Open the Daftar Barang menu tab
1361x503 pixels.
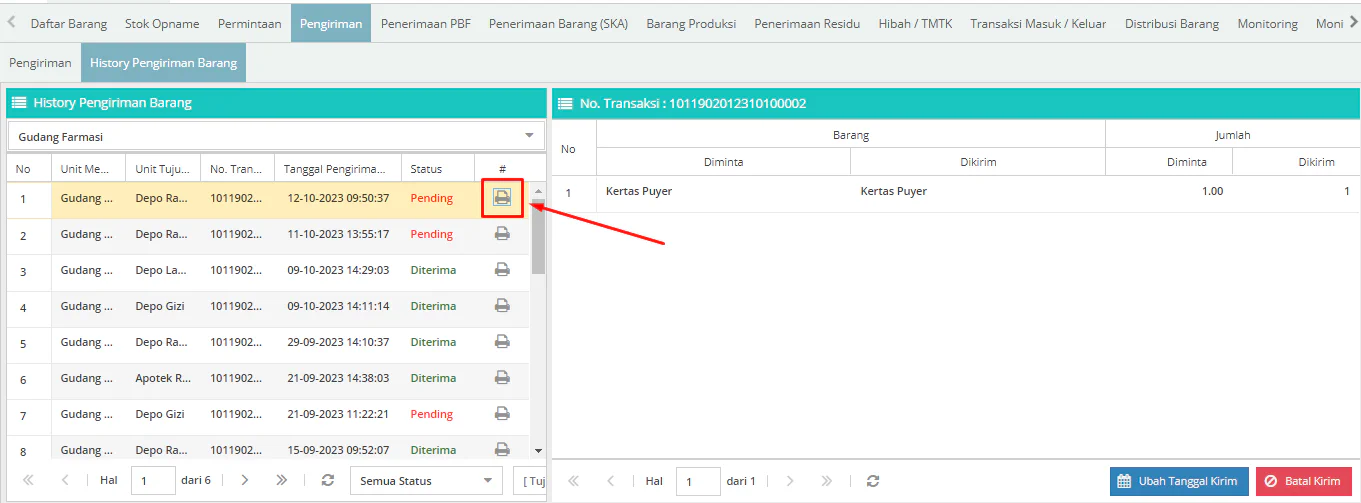click(x=69, y=23)
